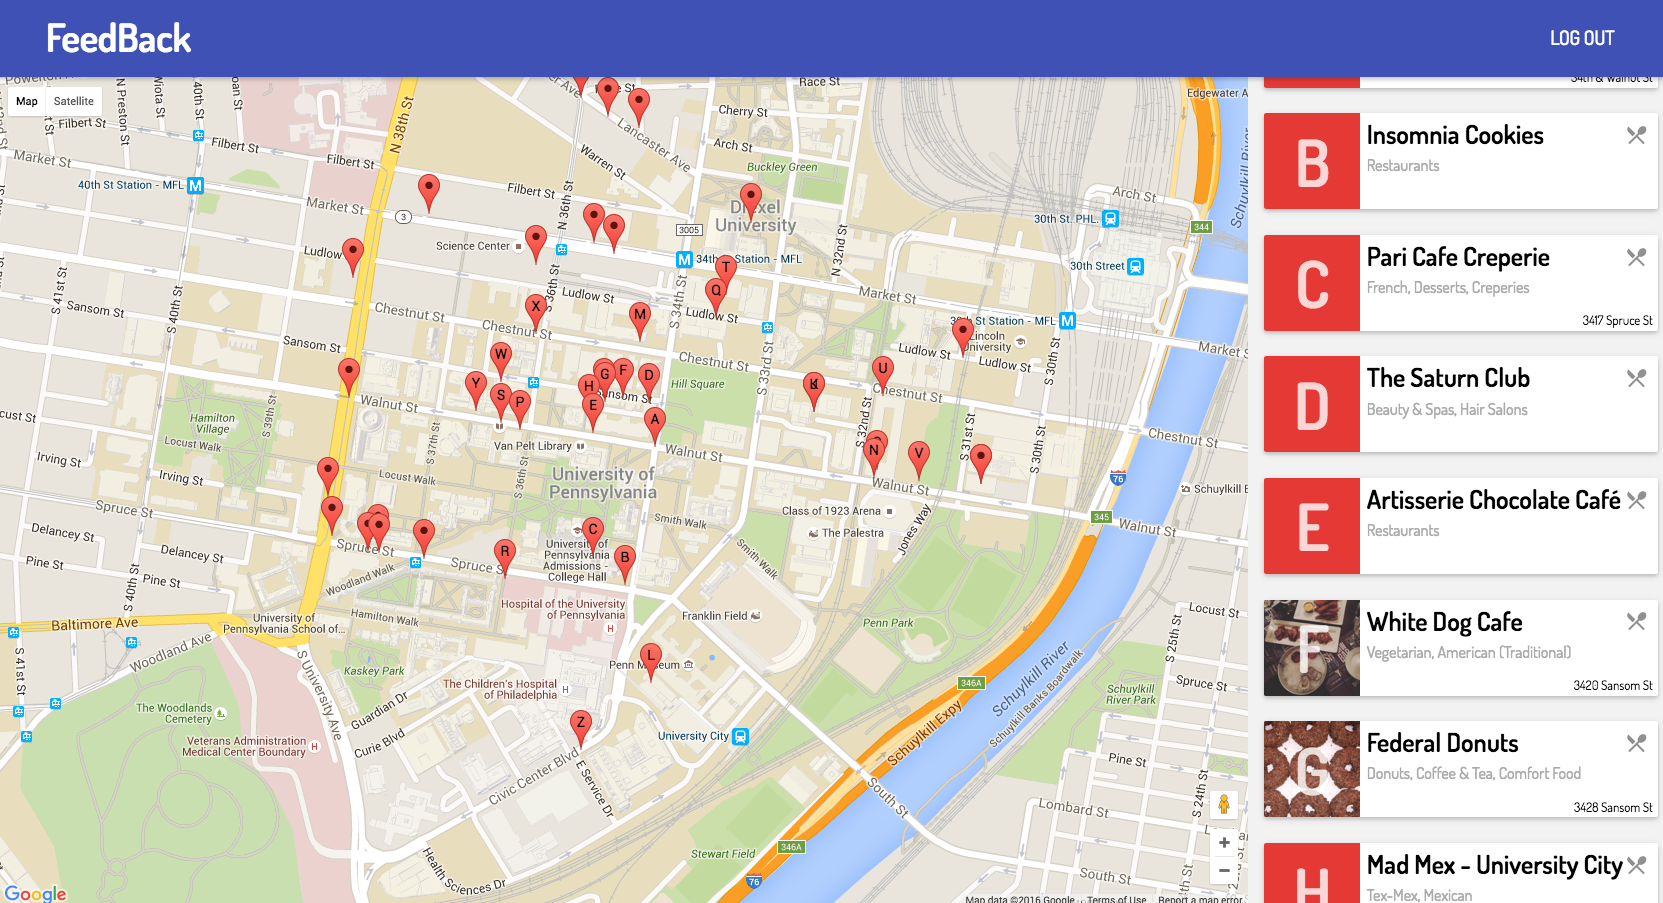The width and height of the screenshot is (1663, 903).
Task: Click the fork-and-knife icon on Federal Donuts card
Action: pos(1636,743)
